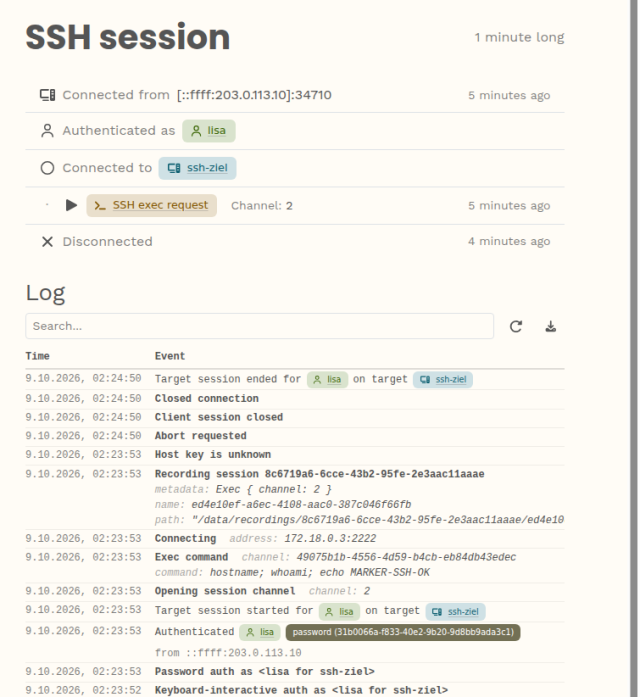Viewport: 640px width, 697px height.
Task: Click the Time column header
Action: point(37,356)
